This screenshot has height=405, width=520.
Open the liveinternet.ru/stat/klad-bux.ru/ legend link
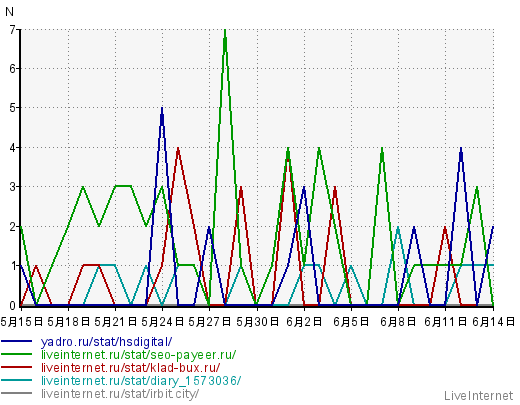tap(130, 368)
